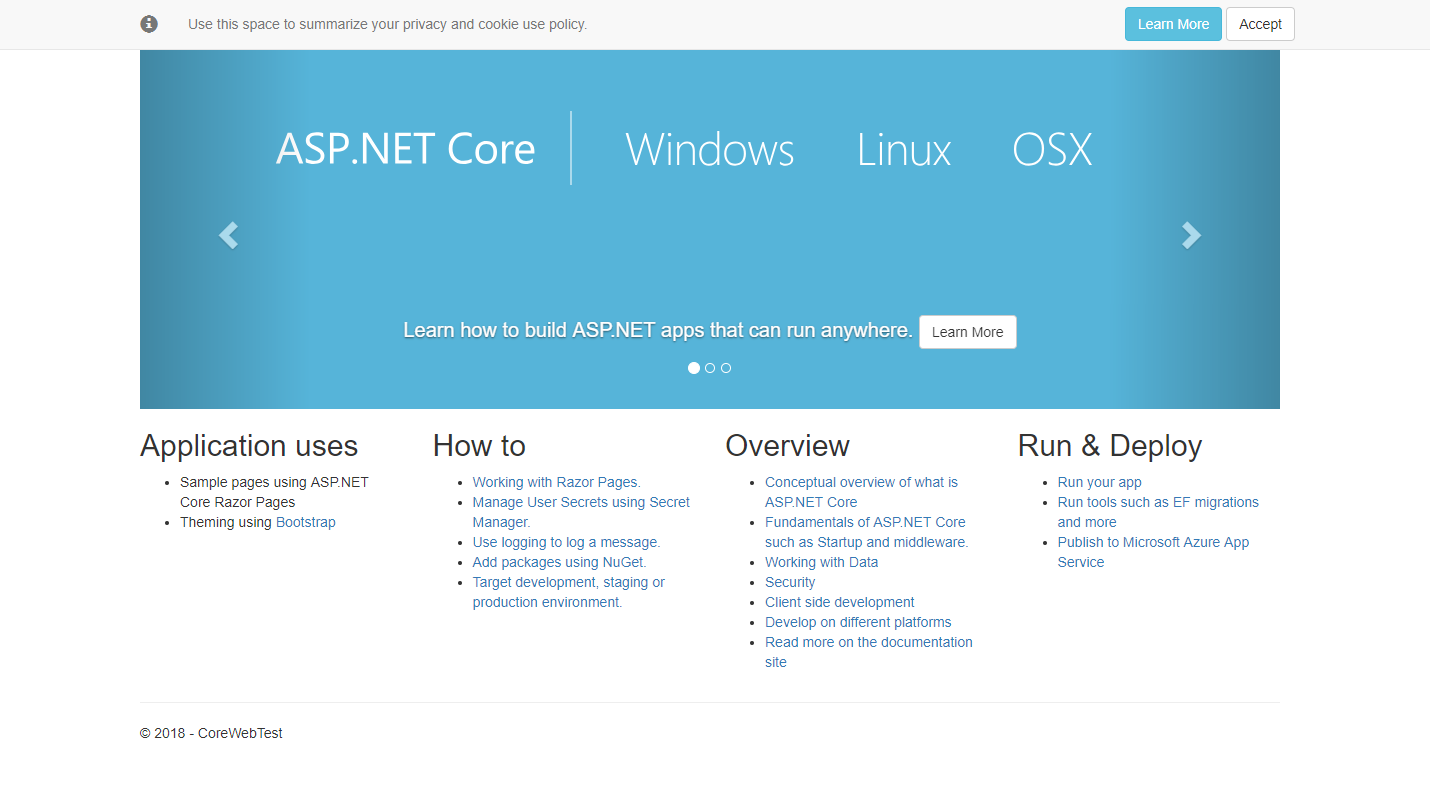Viewport: 1430px width, 787px height.
Task: Open Develop on different platforms link
Action: click(858, 622)
